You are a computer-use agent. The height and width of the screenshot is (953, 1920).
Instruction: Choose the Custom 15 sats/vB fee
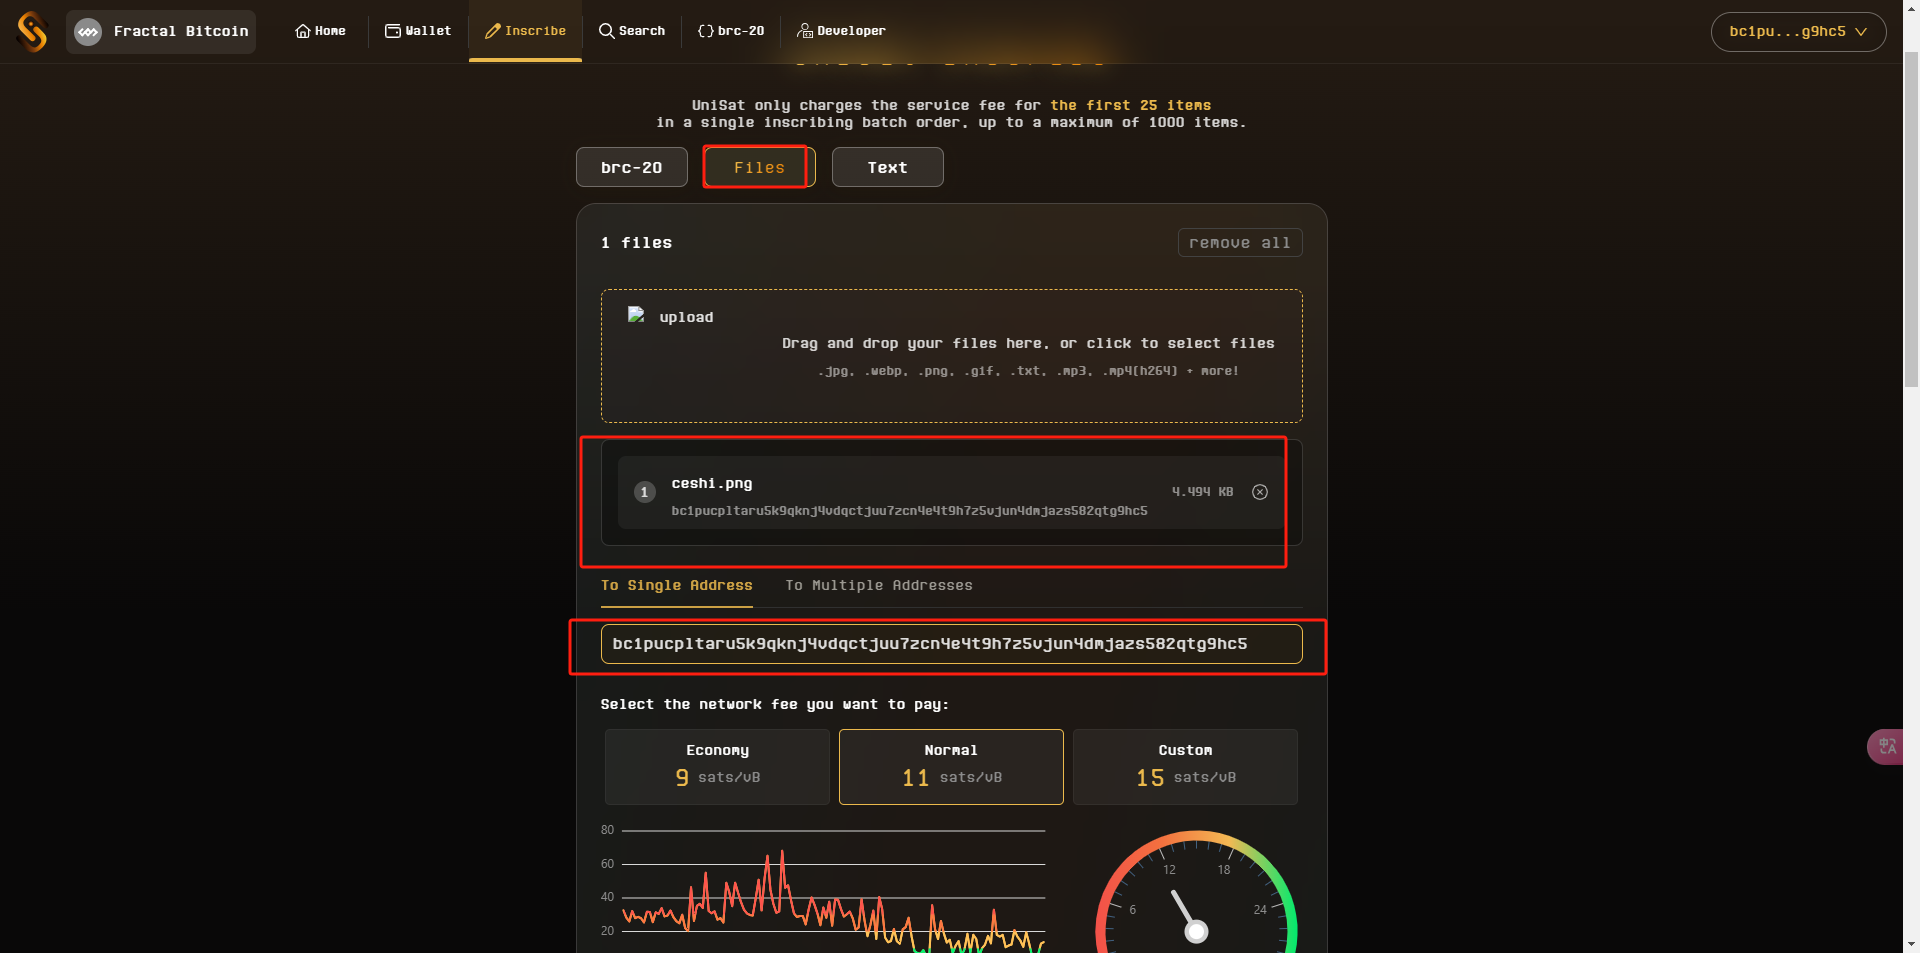click(x=1185, y=767)
